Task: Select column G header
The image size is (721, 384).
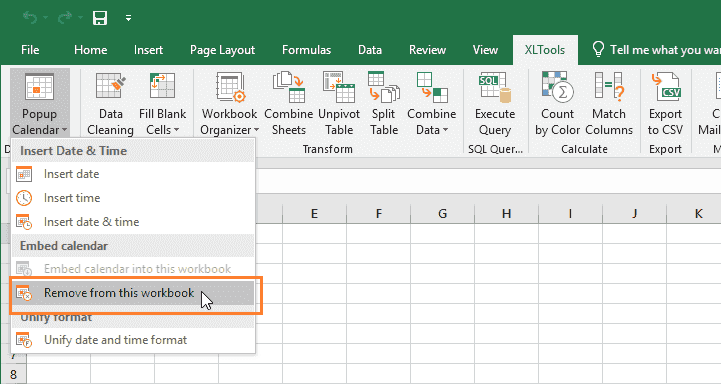Action: coord(442,213)
